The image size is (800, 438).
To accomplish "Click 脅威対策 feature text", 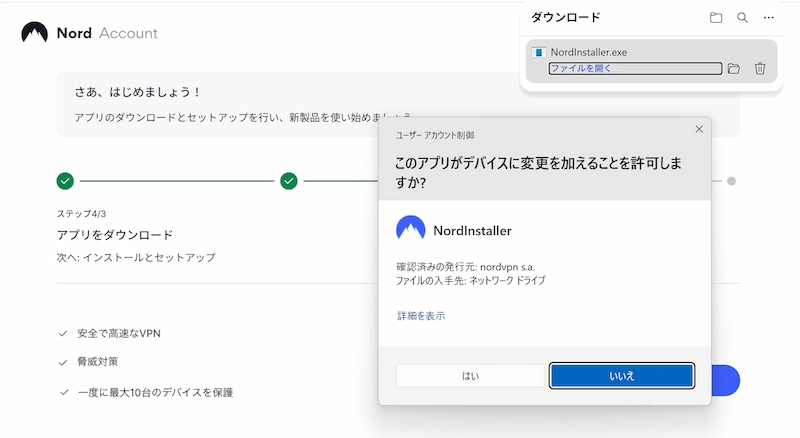I will pyautogui.click(x=97, y=361).
